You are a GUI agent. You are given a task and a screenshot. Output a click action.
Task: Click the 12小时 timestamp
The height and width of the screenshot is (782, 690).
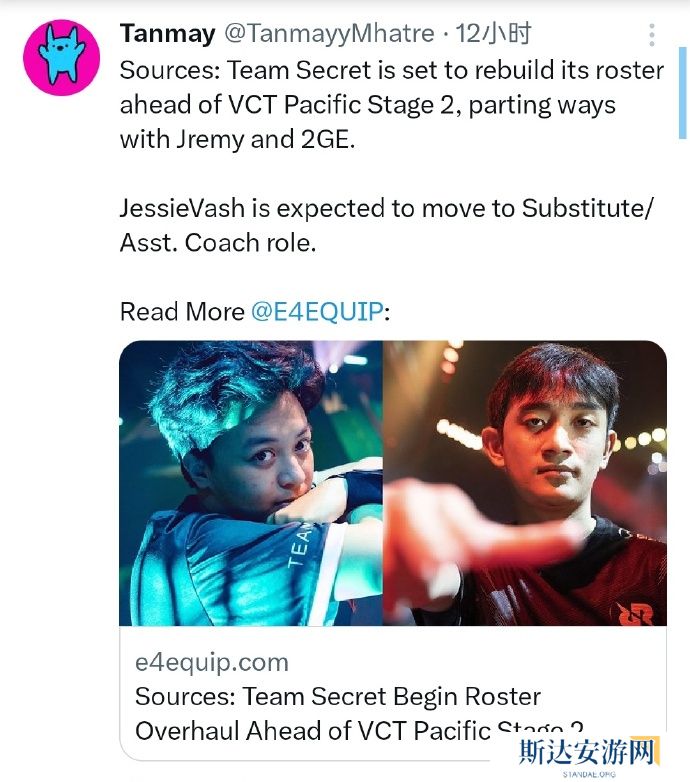[493, 33]
